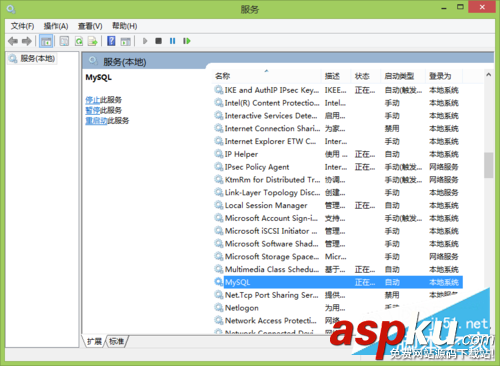Viewport: 500px width, 366px height.
Task: Click the vertical scrollbar thumb
Action: [x=488, y=165]
